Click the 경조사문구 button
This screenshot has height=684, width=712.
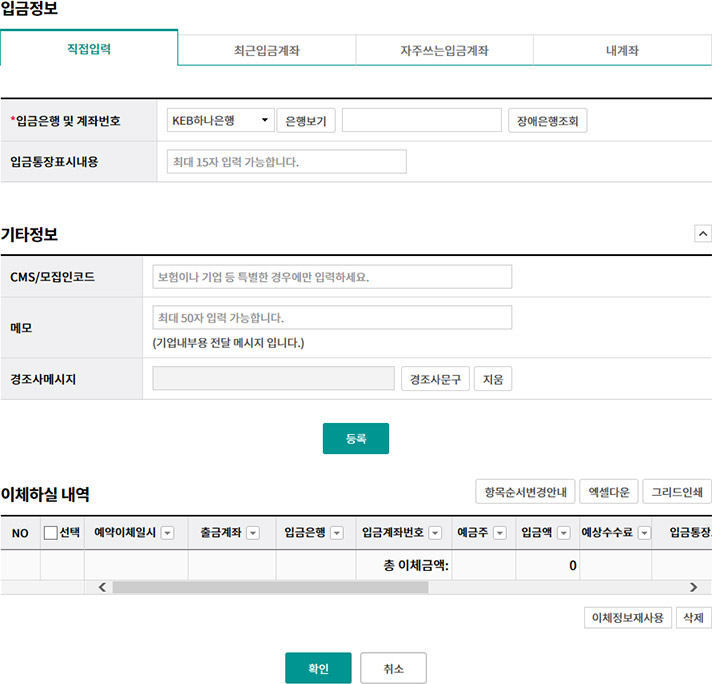(x=435, y=379)
